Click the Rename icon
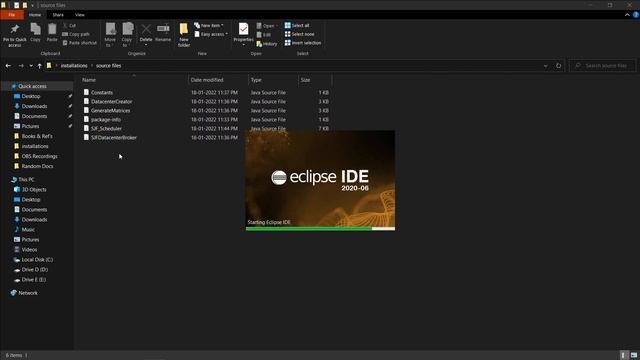This screenshot has width=640, height=360. [x=163, y=29]
